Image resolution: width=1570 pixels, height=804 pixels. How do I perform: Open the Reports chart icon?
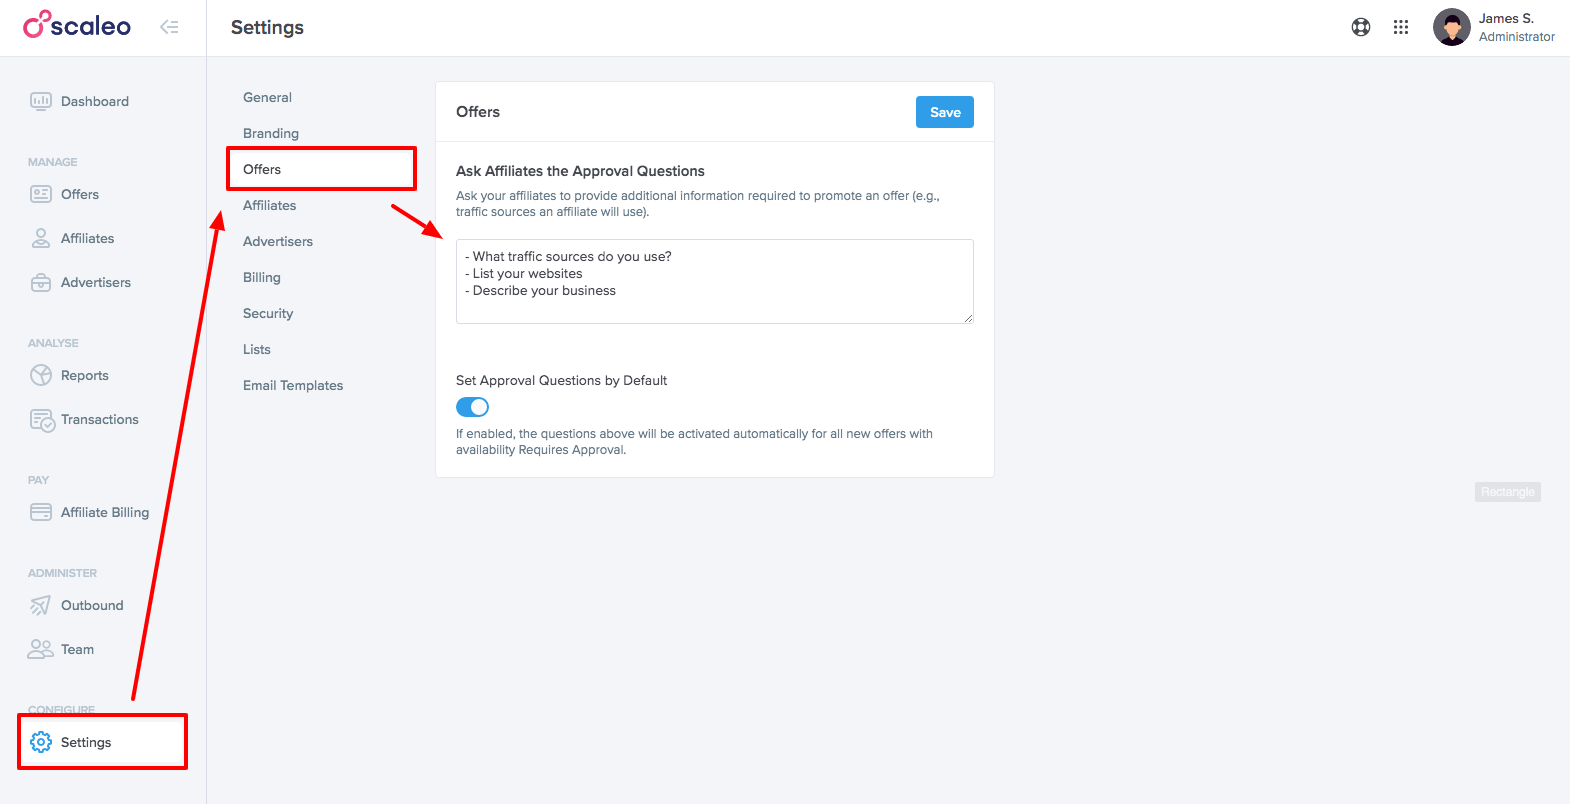point(41,375)
